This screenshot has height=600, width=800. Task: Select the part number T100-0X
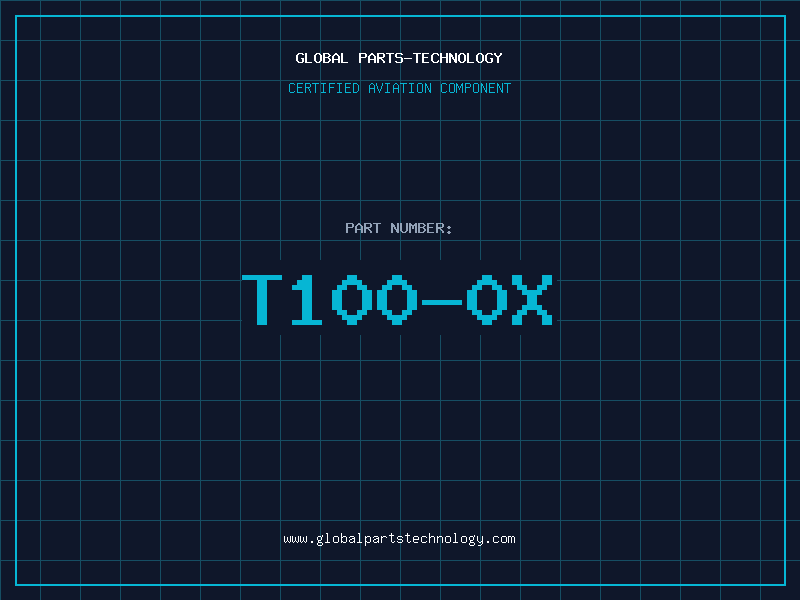click(397, 299)
